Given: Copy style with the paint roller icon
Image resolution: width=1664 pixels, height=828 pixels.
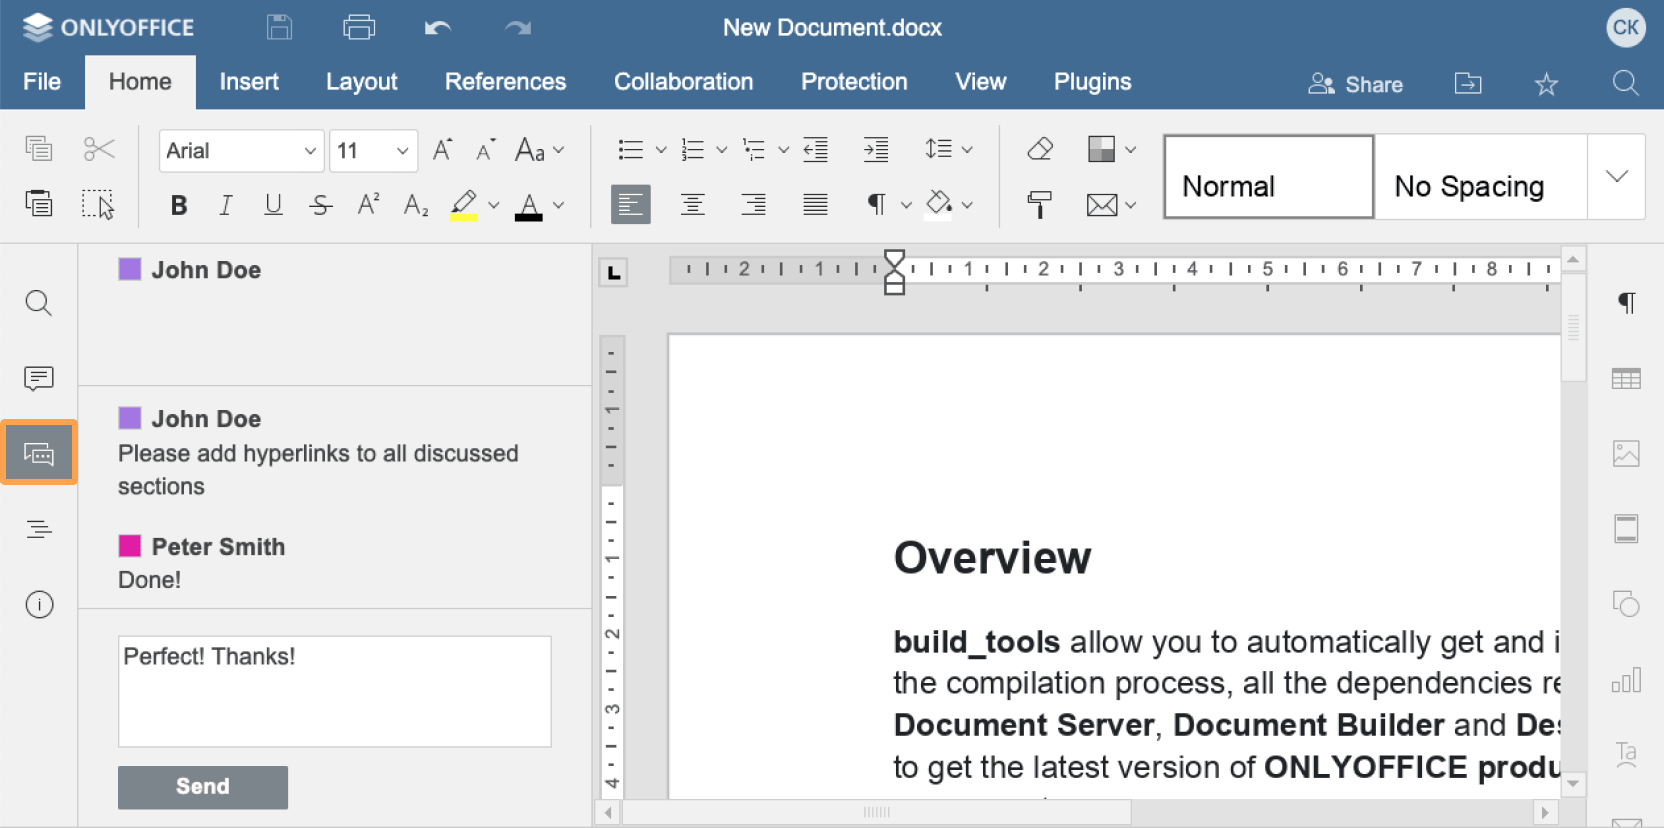Looking at the screenshot, I should click(1039, 205).
